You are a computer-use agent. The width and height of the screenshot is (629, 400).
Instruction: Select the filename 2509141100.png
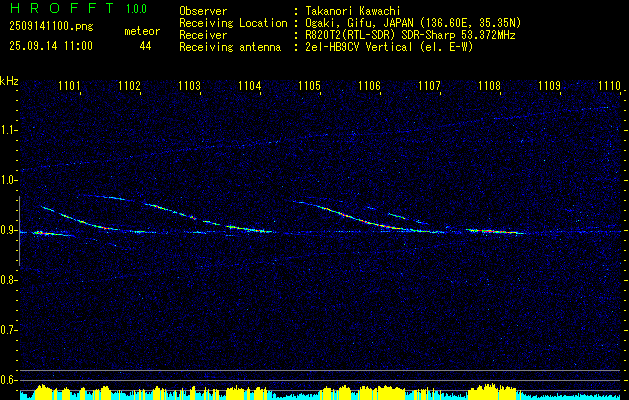point(51,26)
